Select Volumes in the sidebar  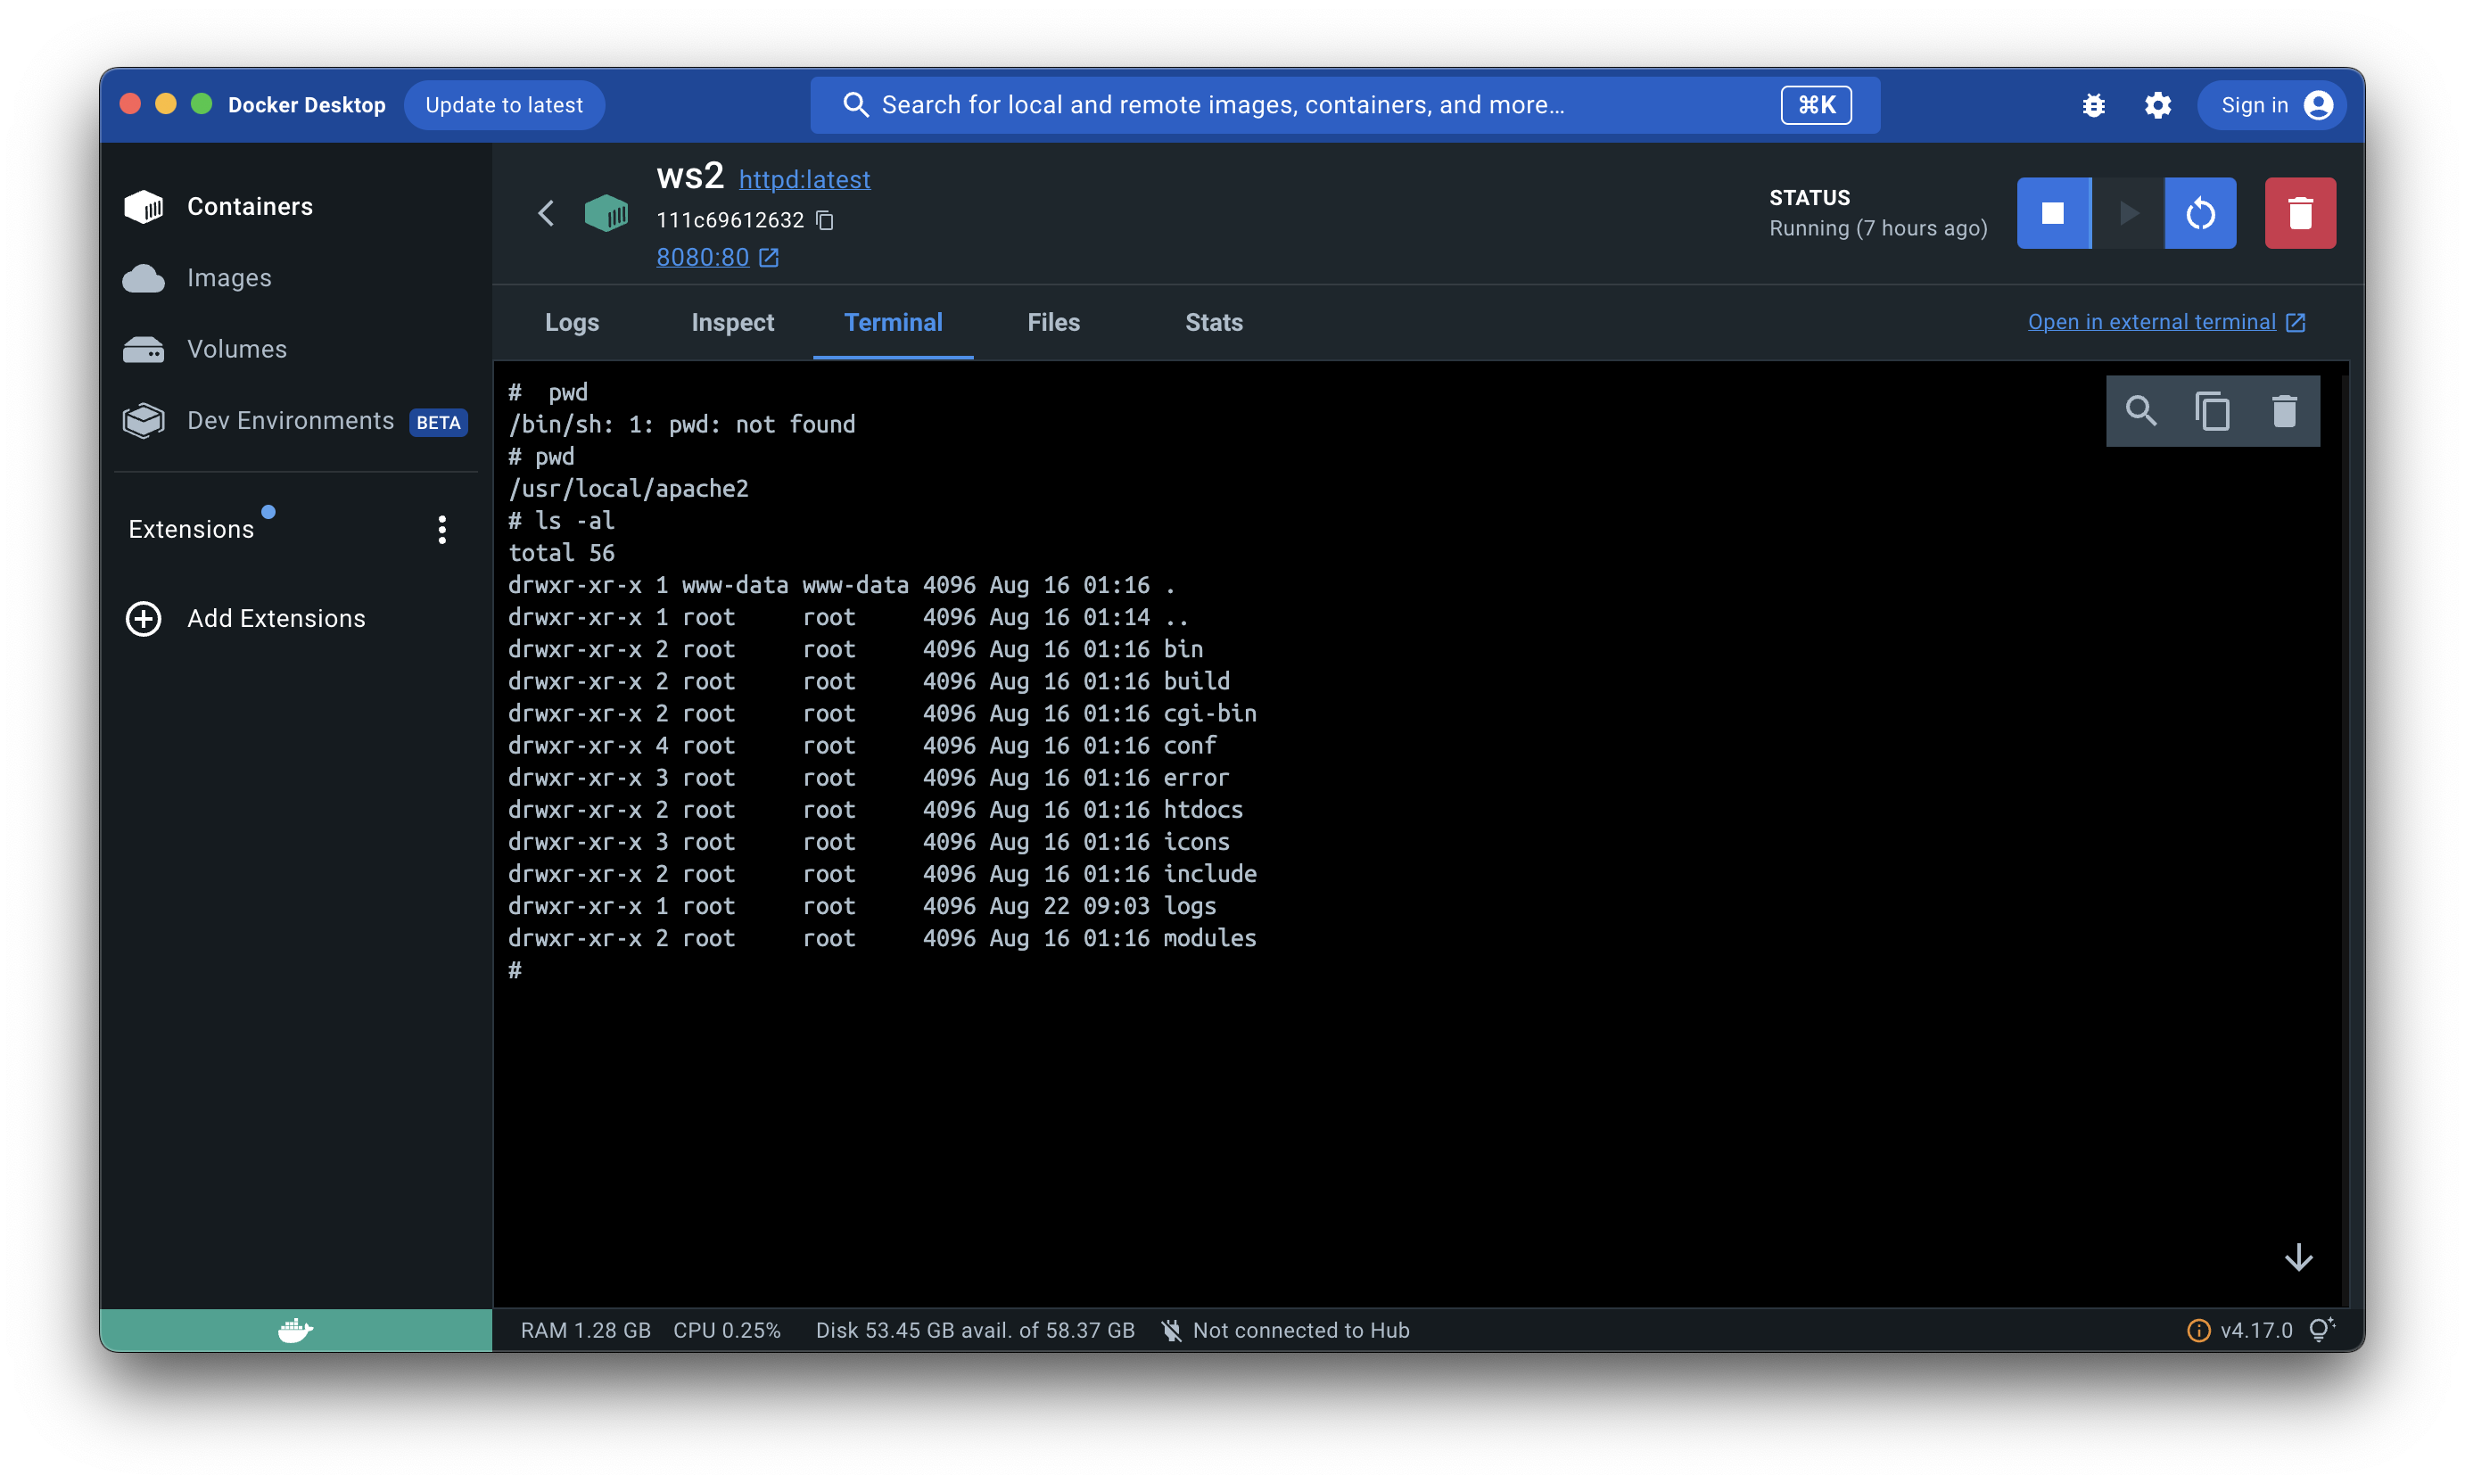(x=236, y=349)
